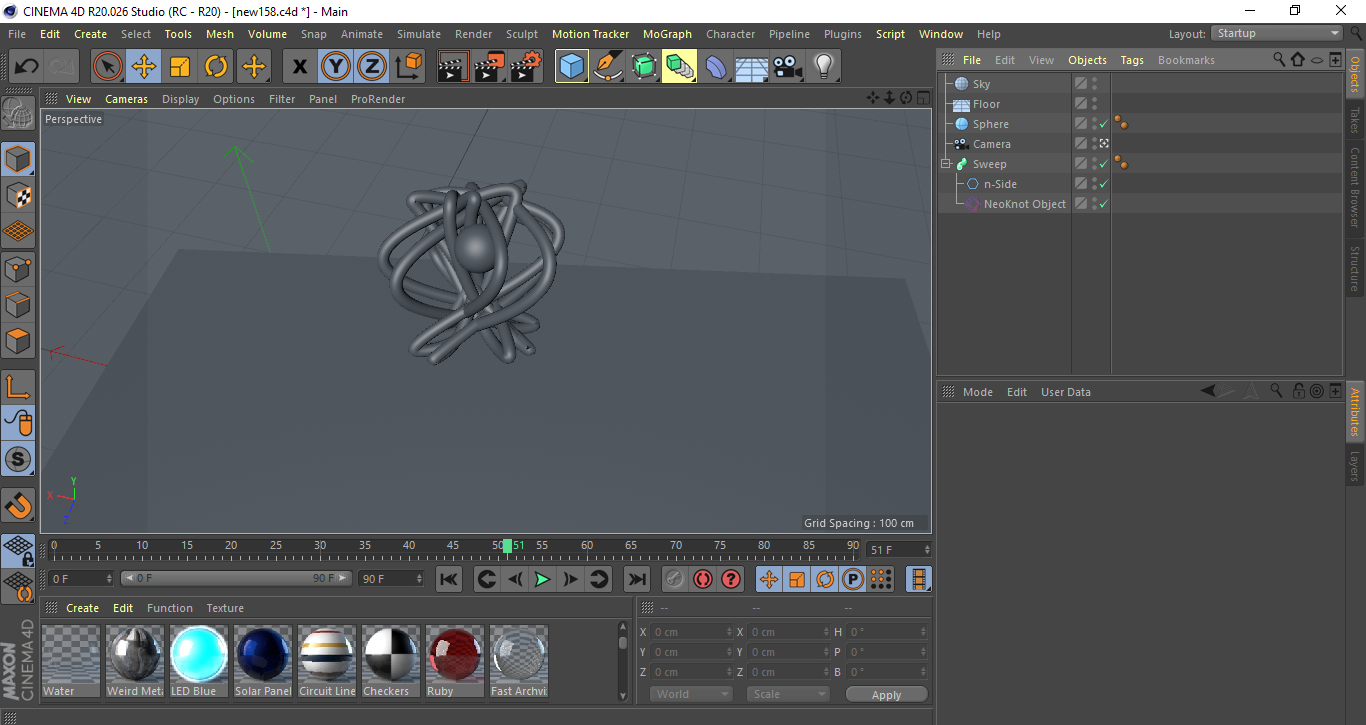Toggle NeoKnot Object enabled checkmark
This screenshot has width=1366, height=725.
[1103, 204]
